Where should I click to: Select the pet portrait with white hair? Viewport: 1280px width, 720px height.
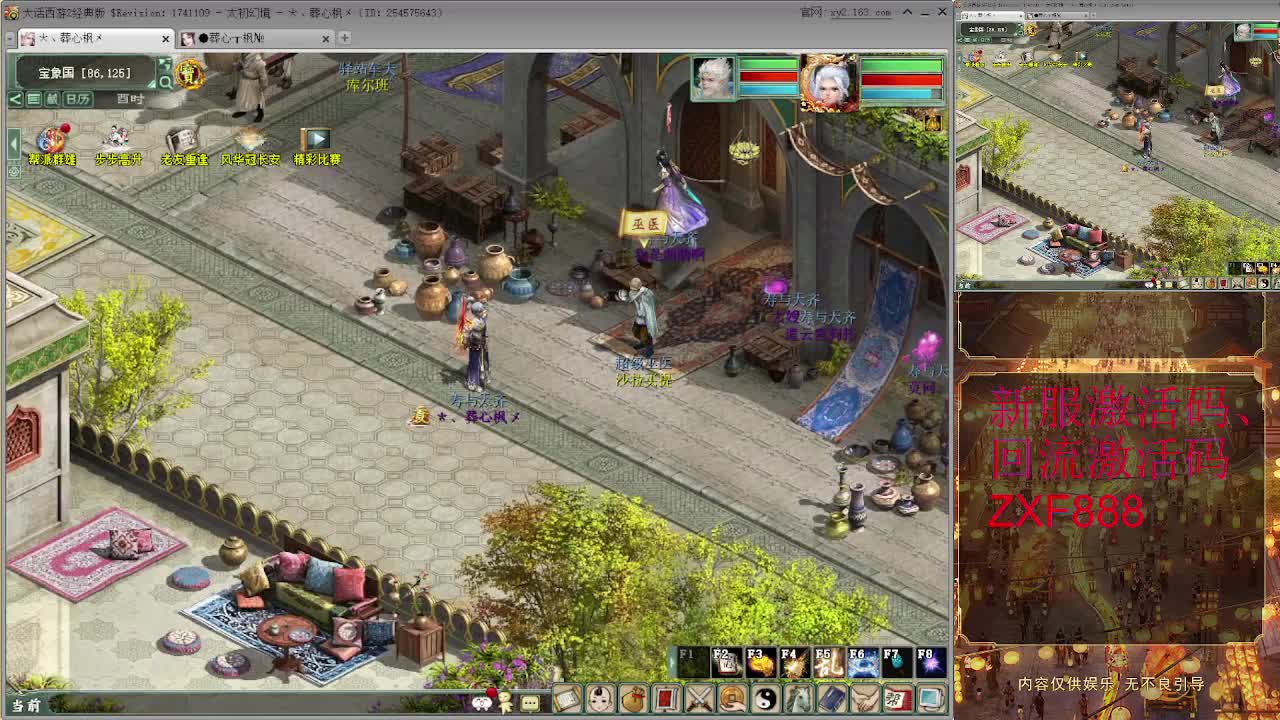[713, 79]
